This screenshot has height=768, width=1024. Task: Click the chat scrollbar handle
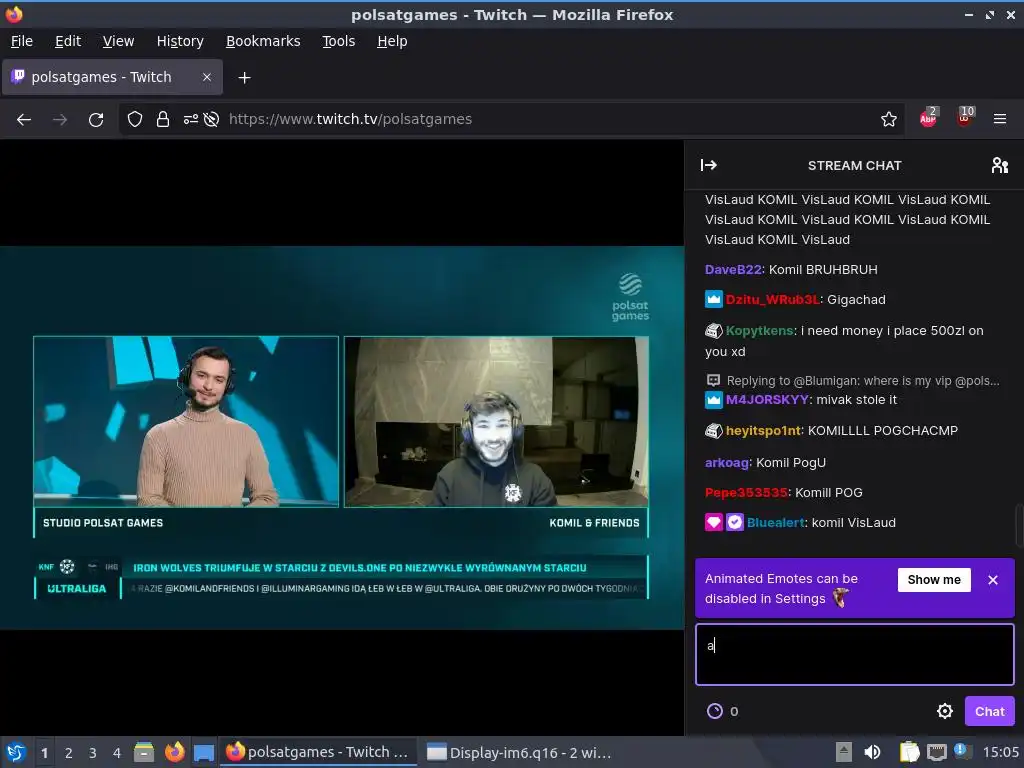tap(1019, 524)
